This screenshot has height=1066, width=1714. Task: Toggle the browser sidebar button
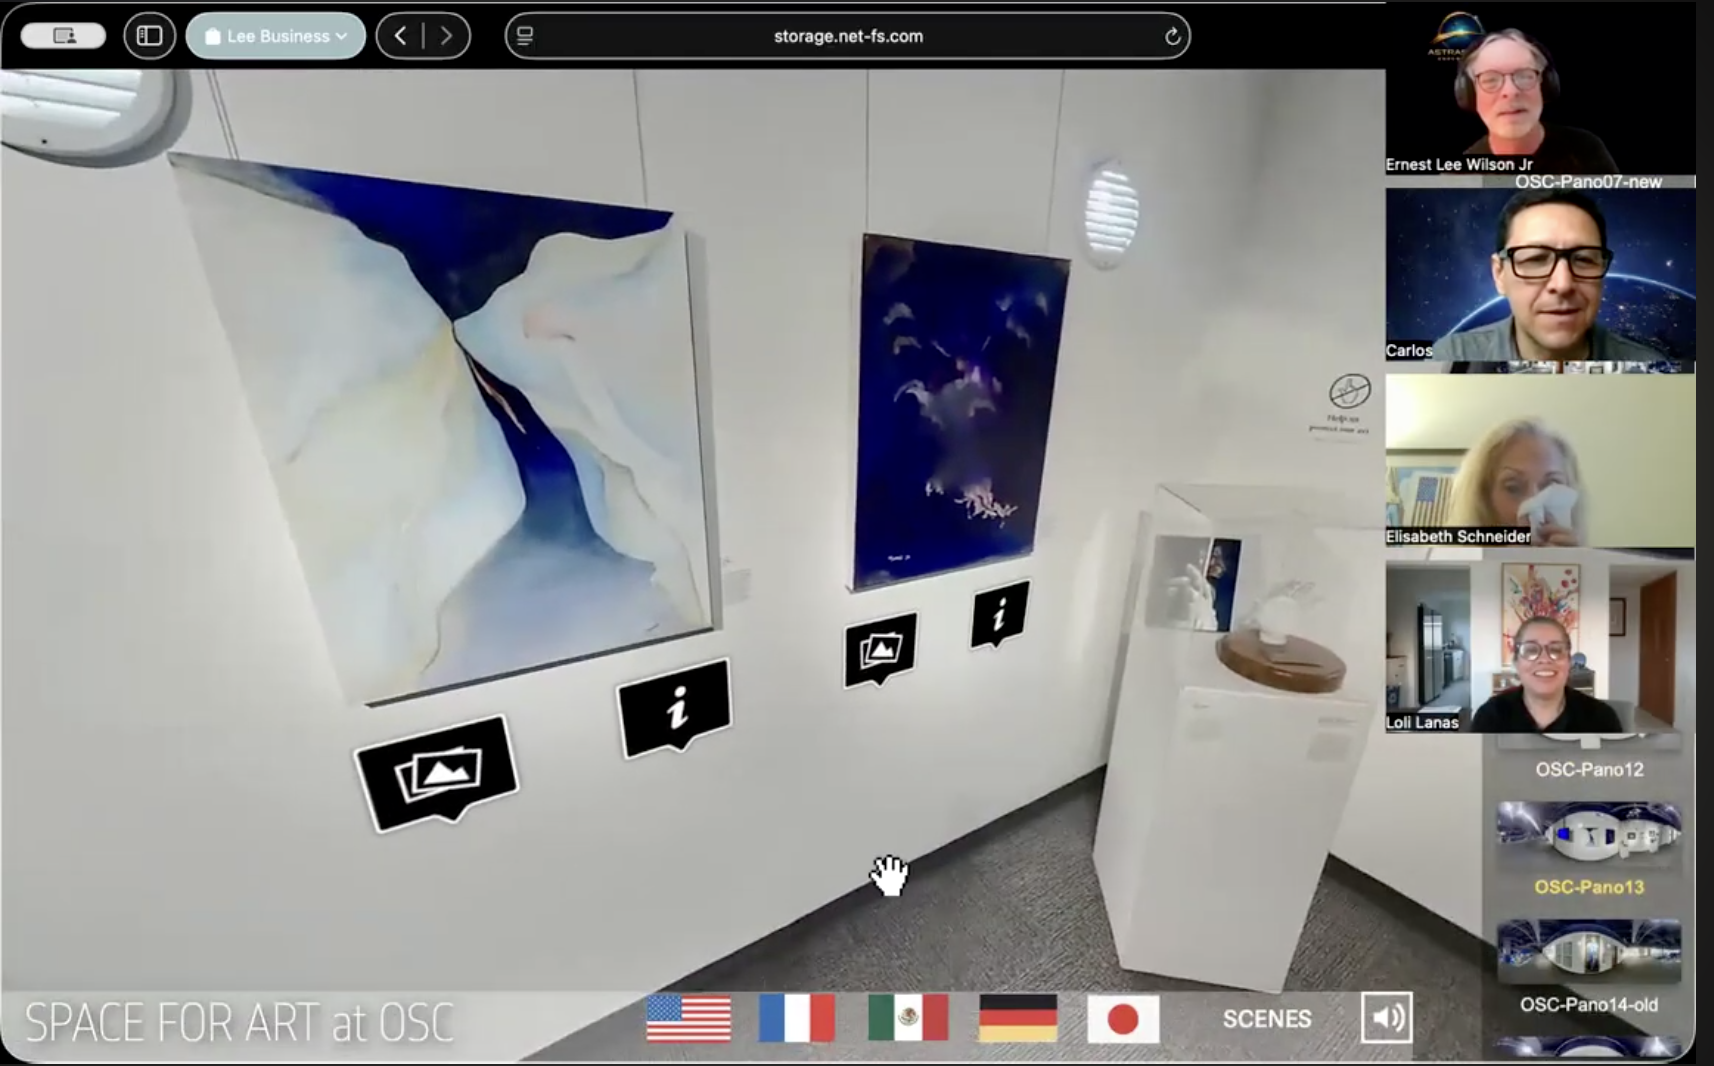[149, 36]
